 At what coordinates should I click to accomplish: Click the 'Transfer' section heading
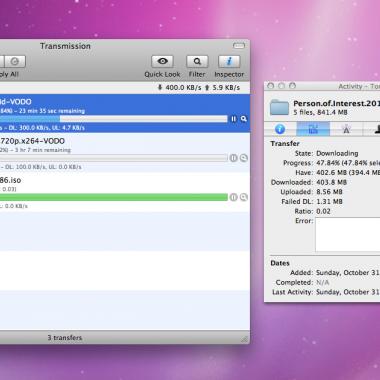coord(285,144)
